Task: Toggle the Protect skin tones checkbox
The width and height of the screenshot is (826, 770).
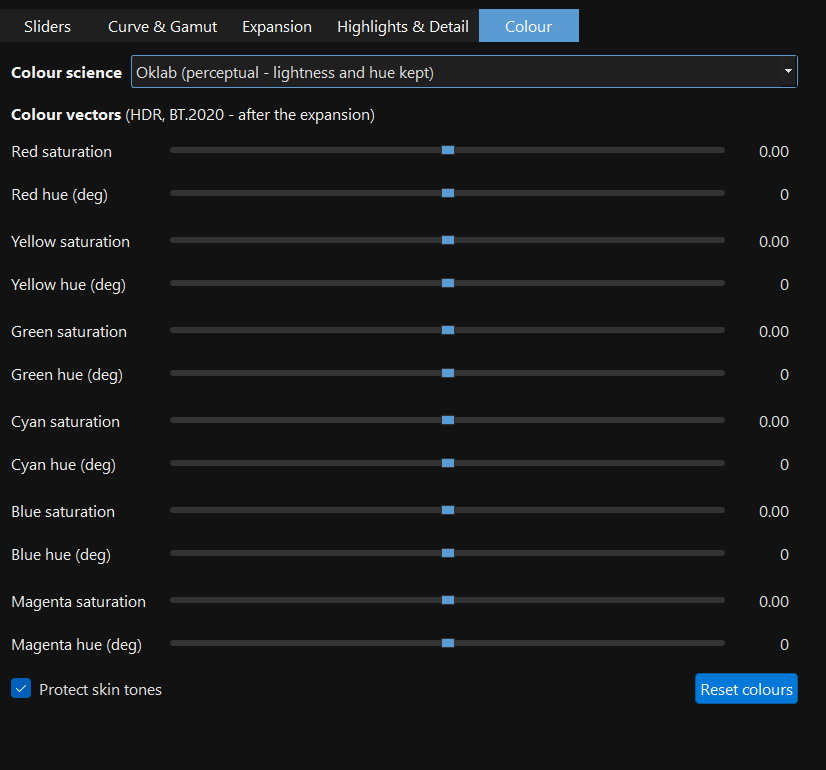Action: pos(21,688)
